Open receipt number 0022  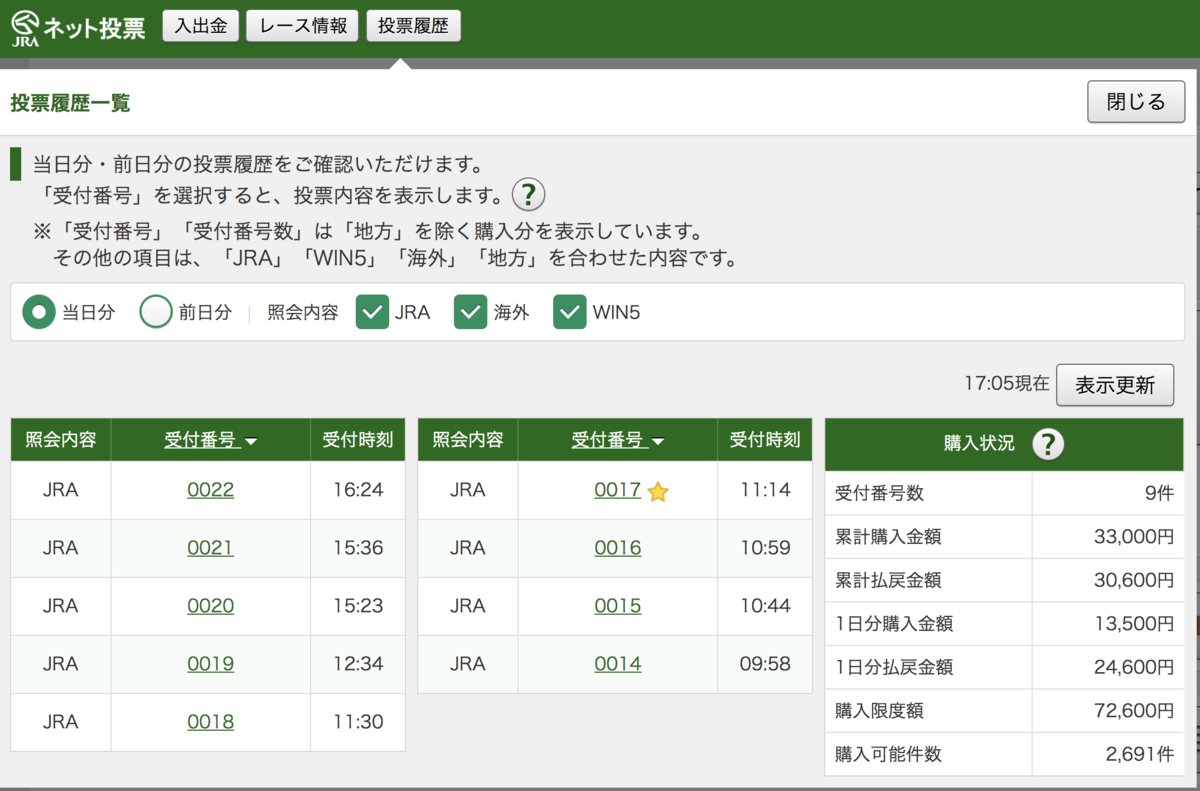(210, 490)
